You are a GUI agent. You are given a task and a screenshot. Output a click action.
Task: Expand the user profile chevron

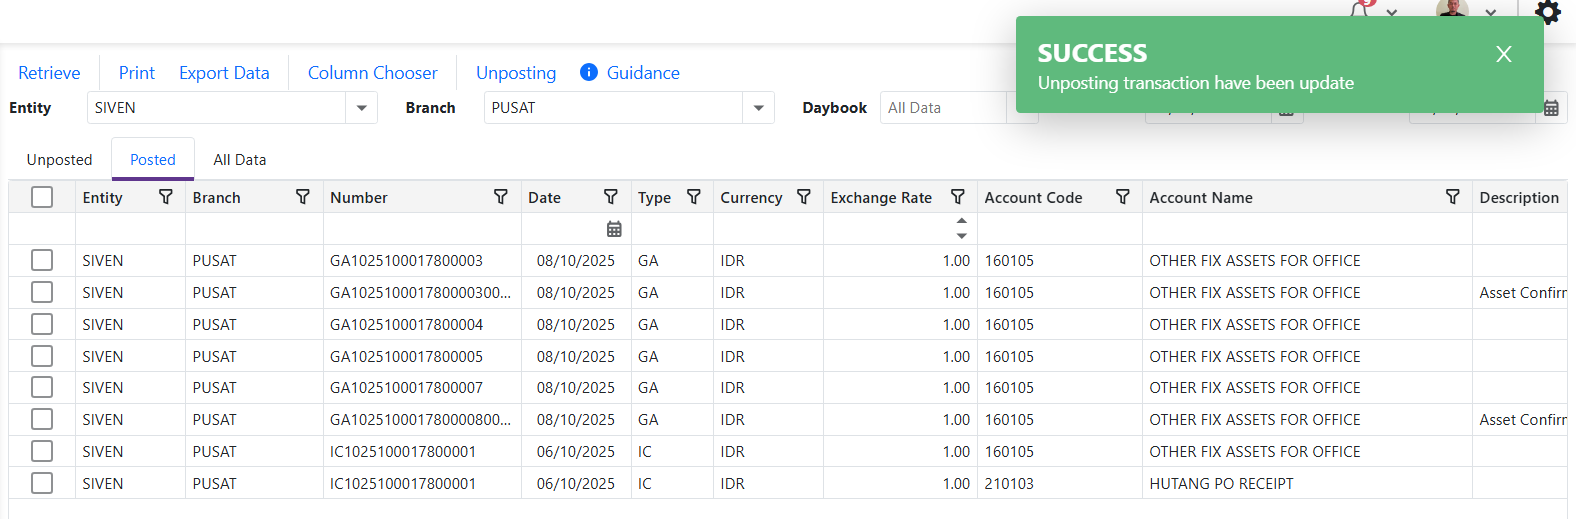pos(1490,13)
